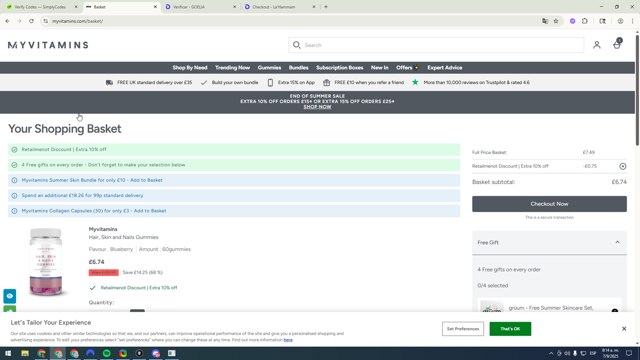View site information icon in address bar

45,21
